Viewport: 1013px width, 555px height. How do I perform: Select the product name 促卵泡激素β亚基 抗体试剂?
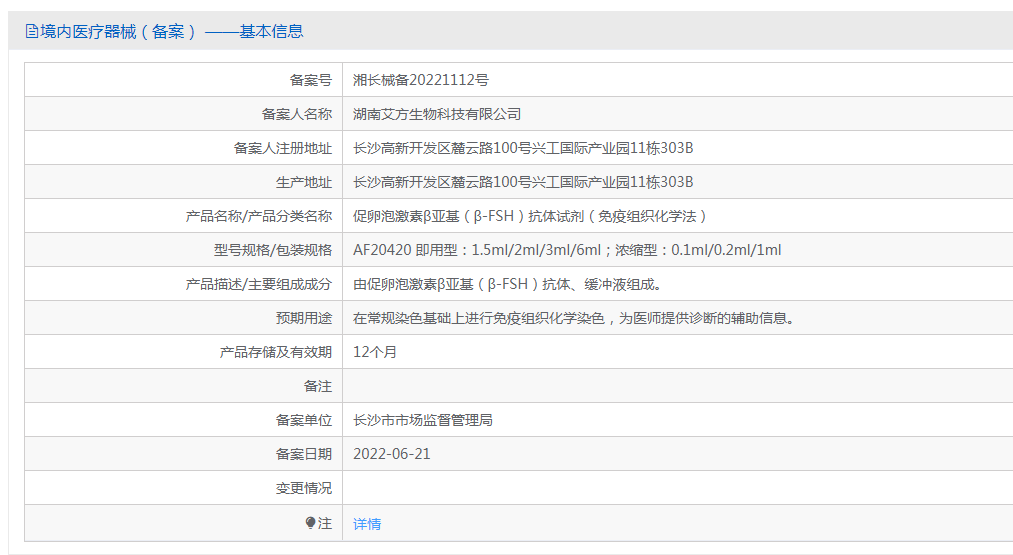coord(530,216)
